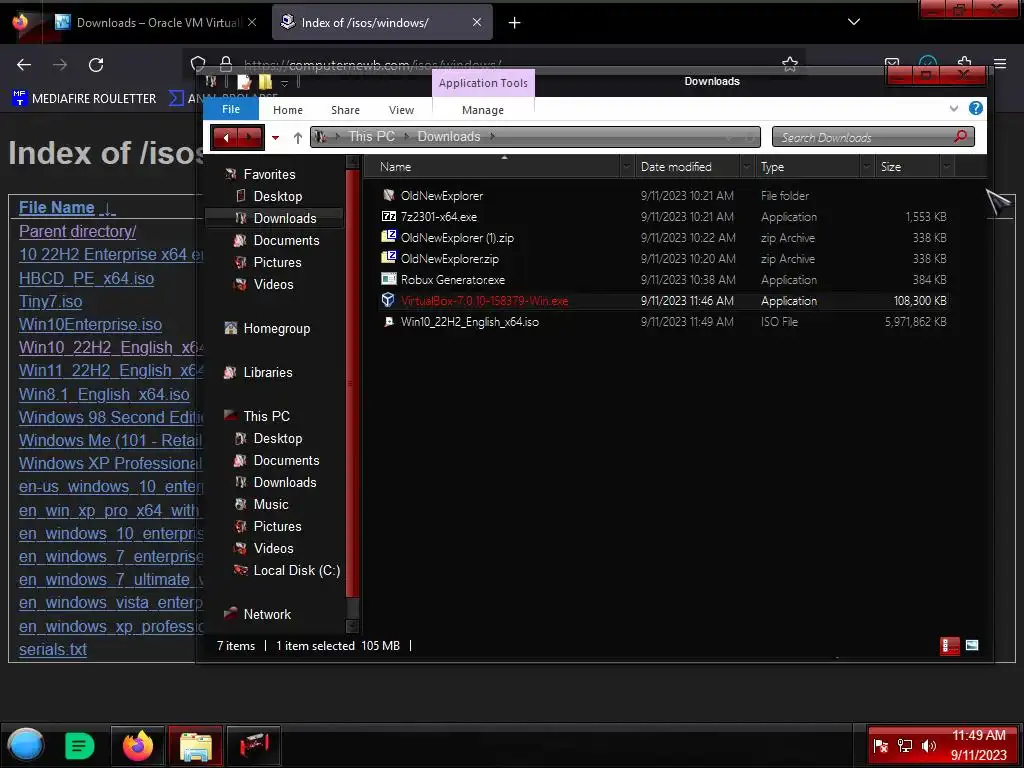This screenshot has width=1024, height=768.
Task: Select the Win10_22H2_English_x64.iso disc icon
Action: 389,321
